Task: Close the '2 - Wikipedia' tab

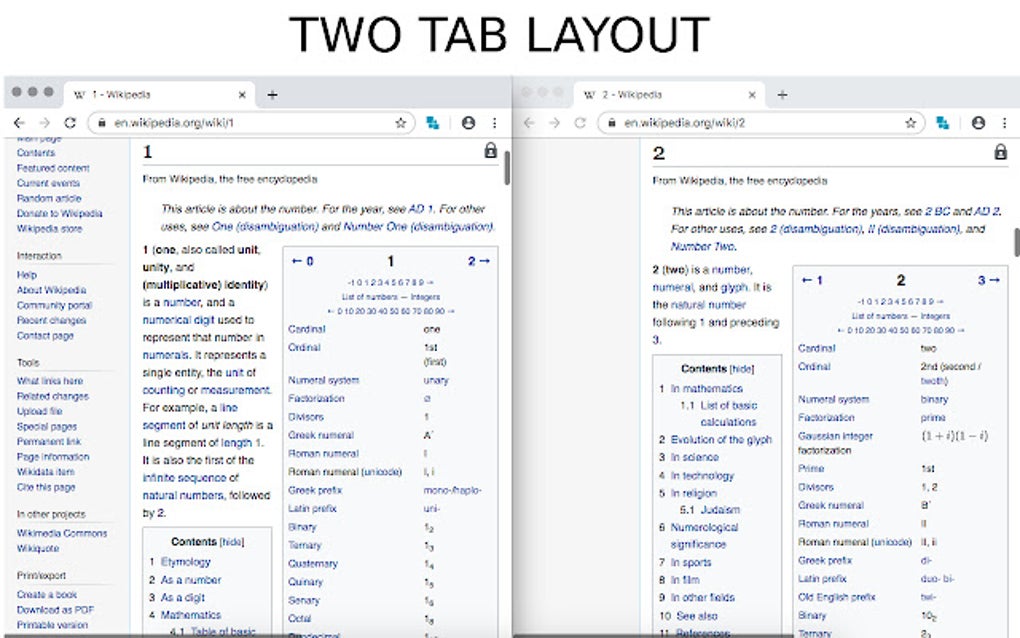Action: (x=752, y=95)
